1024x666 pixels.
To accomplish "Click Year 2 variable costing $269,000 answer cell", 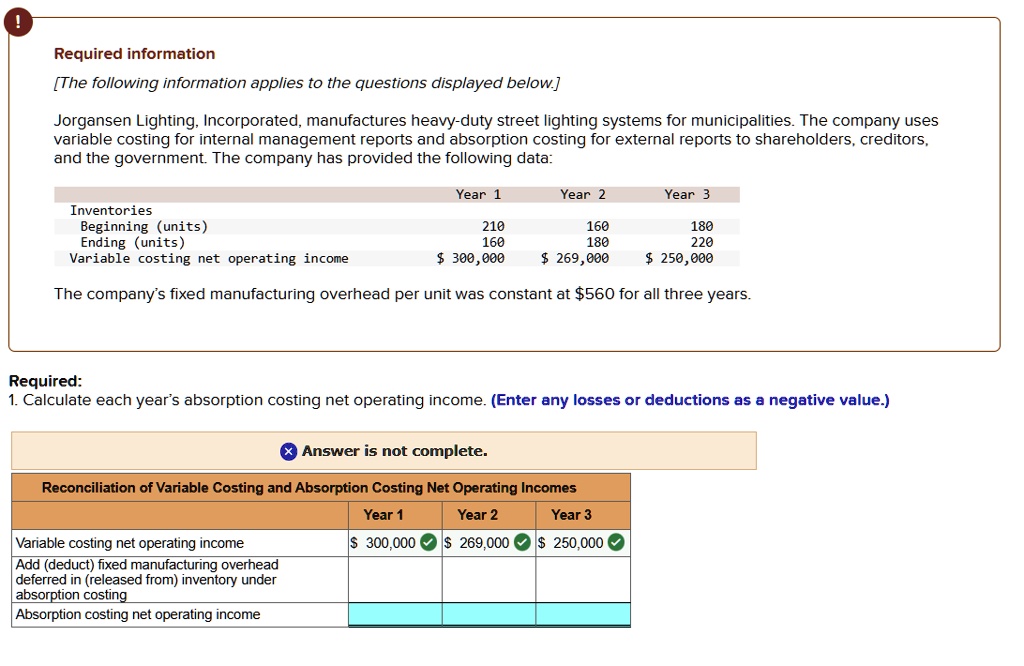I will (489, 543).
